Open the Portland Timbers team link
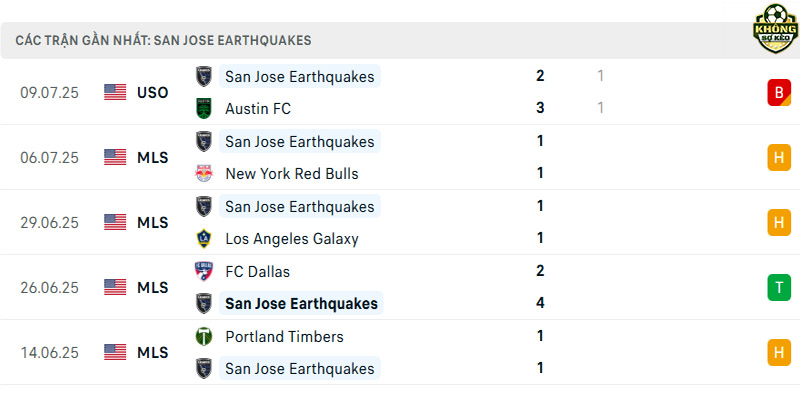Viewport: 800px width, 400px height. point(284,337)
